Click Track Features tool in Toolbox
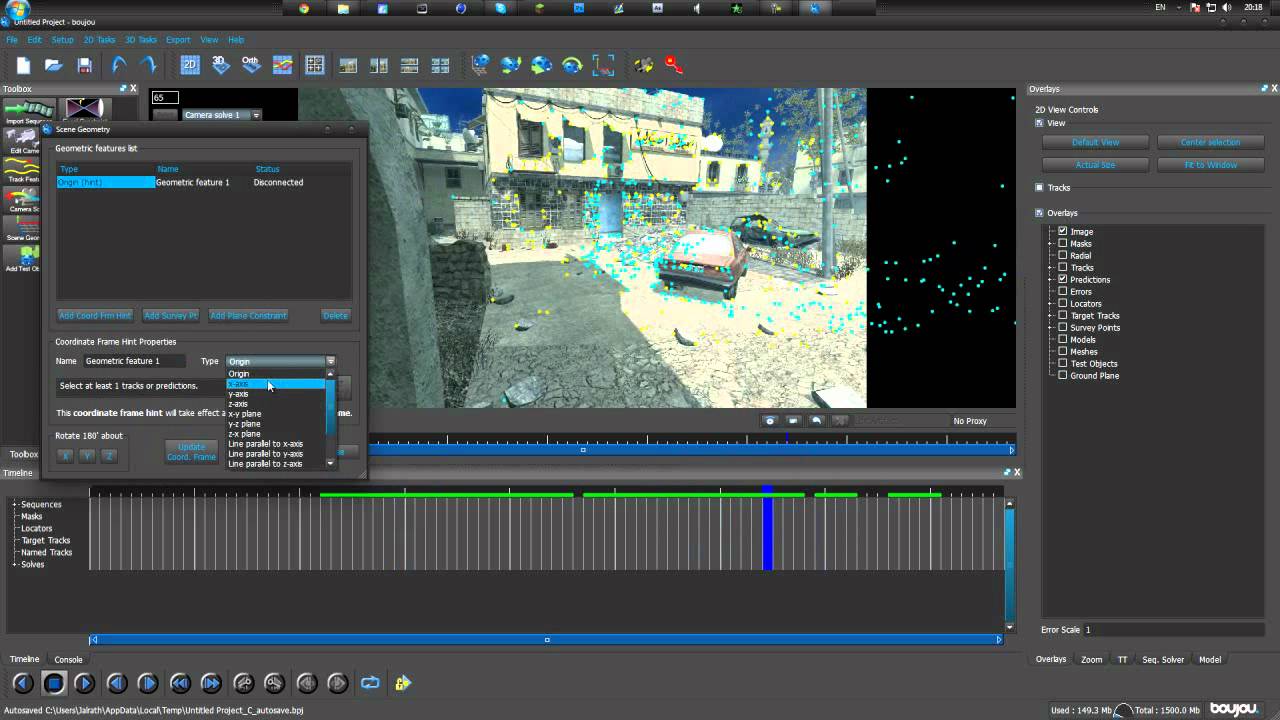 [23, 171]
